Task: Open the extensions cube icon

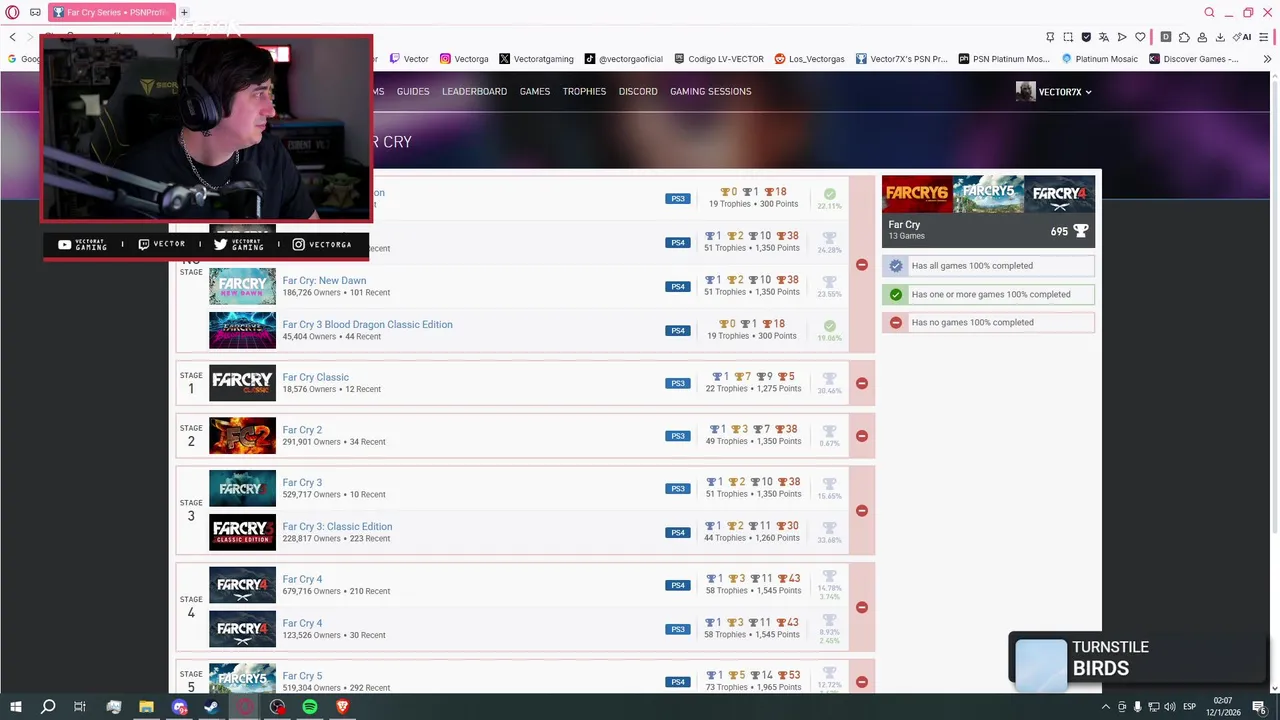Action: tap(1184, 37)
